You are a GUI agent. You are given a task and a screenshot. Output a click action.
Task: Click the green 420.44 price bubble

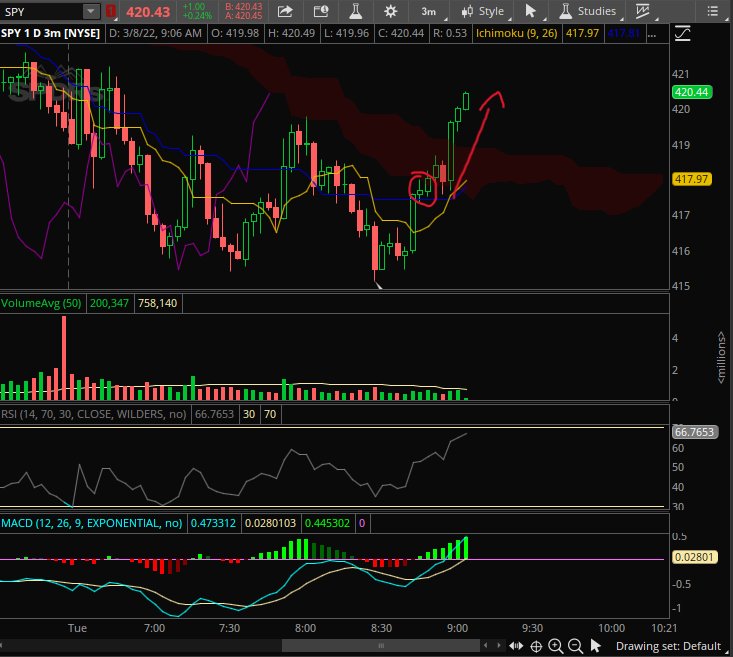(691, 92)
